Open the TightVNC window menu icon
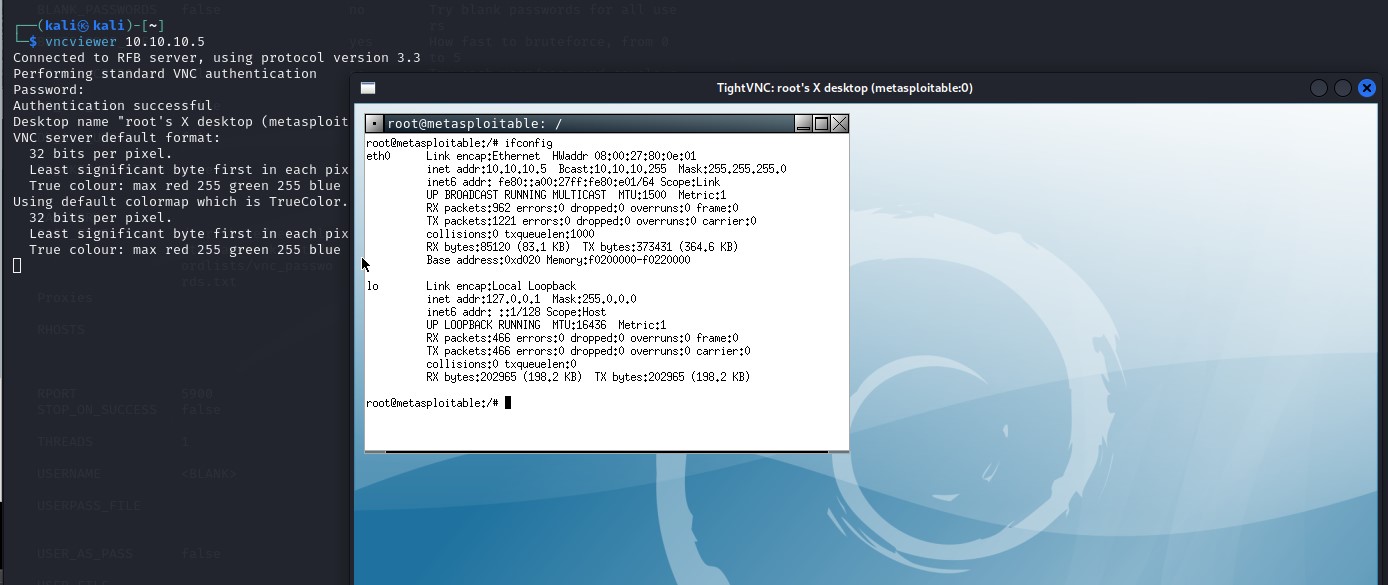Viewport: 1388px width, 585px height. (368, 88)
